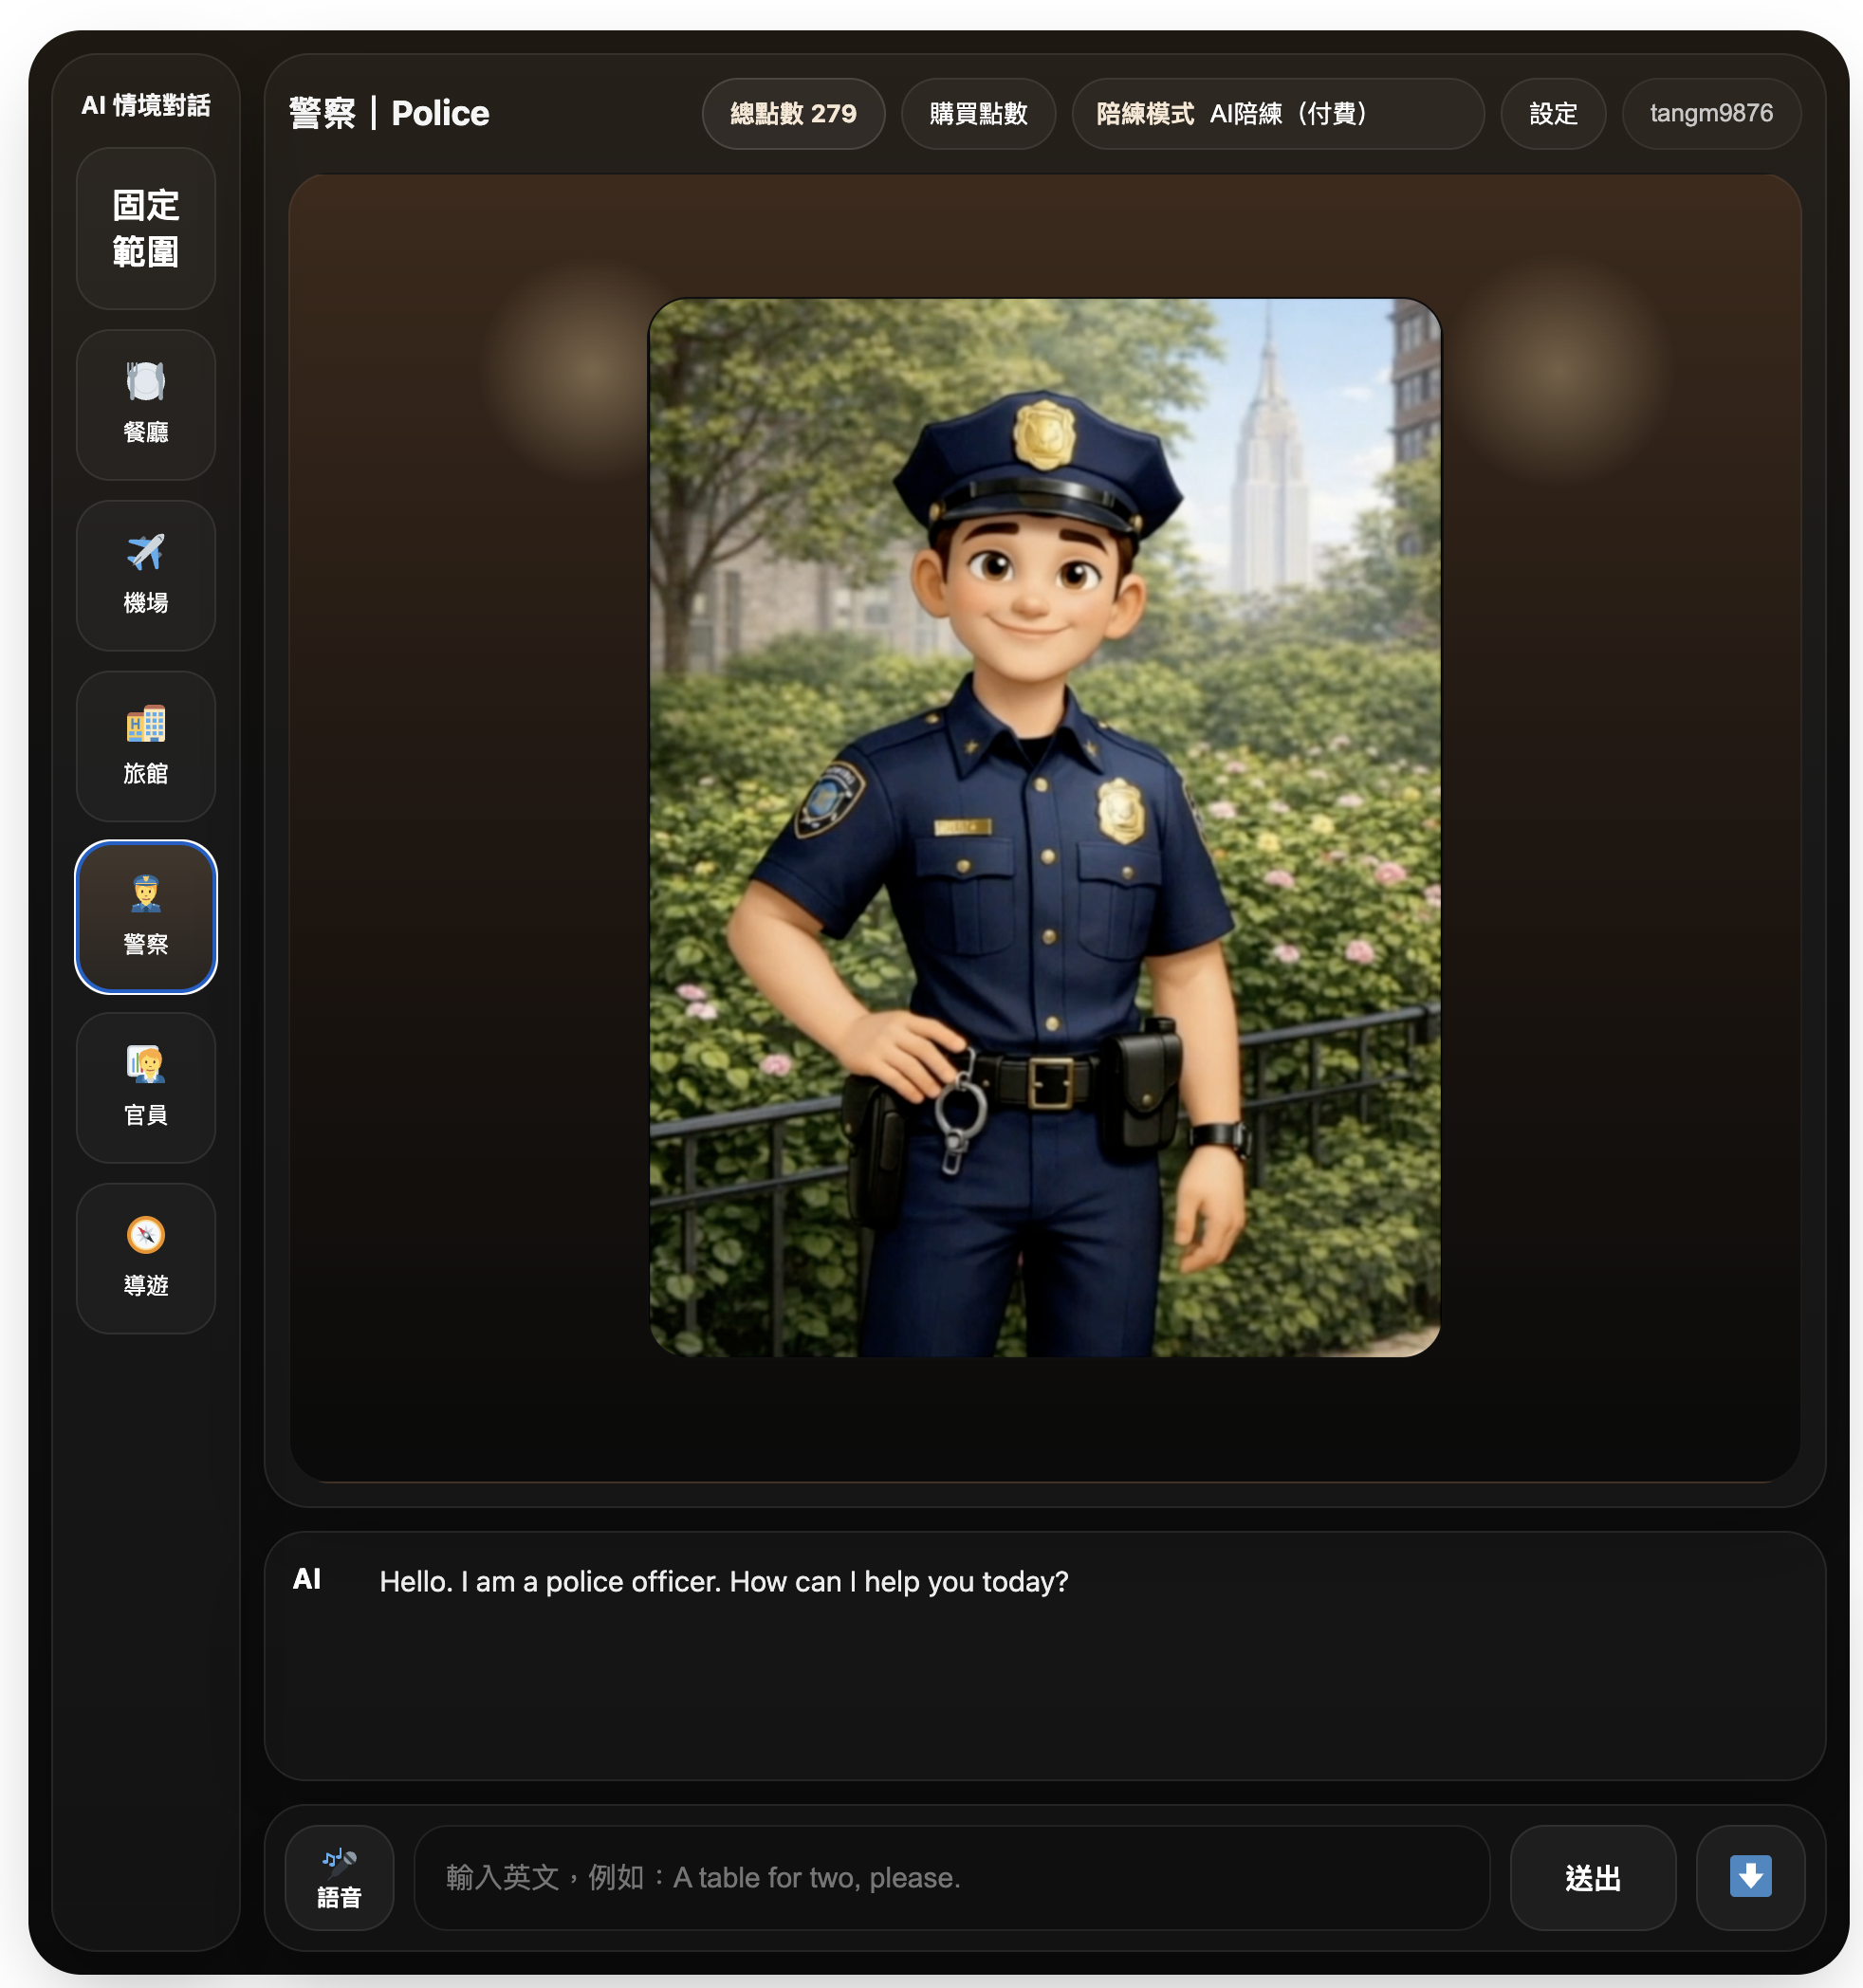Click the police officer character image
The height and width of the screenshot is (1988, 1863).
pyautogui.click(x=1044, y=827)
